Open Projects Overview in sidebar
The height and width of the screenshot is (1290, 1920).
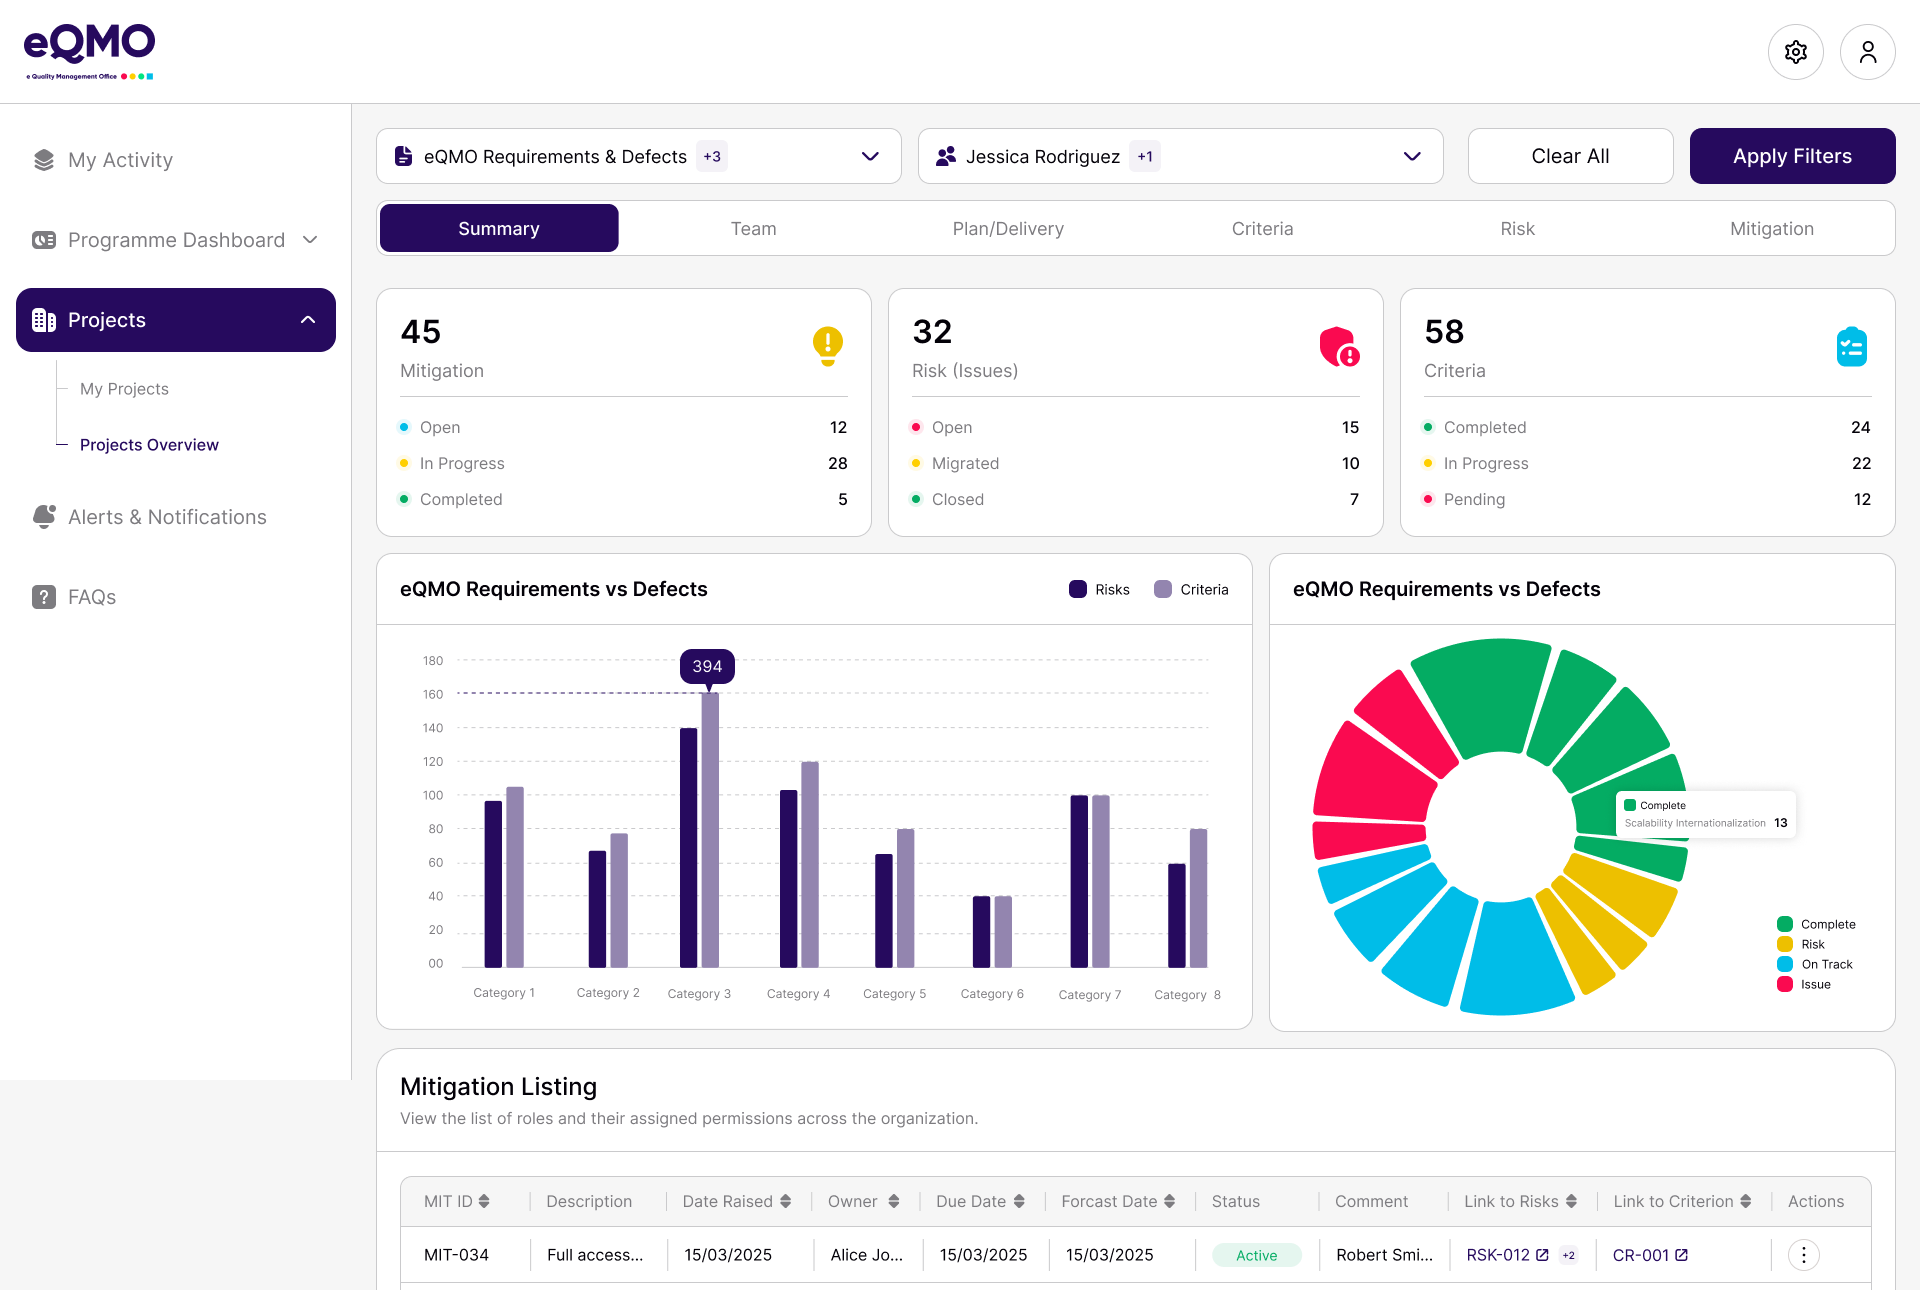[149, 445]
